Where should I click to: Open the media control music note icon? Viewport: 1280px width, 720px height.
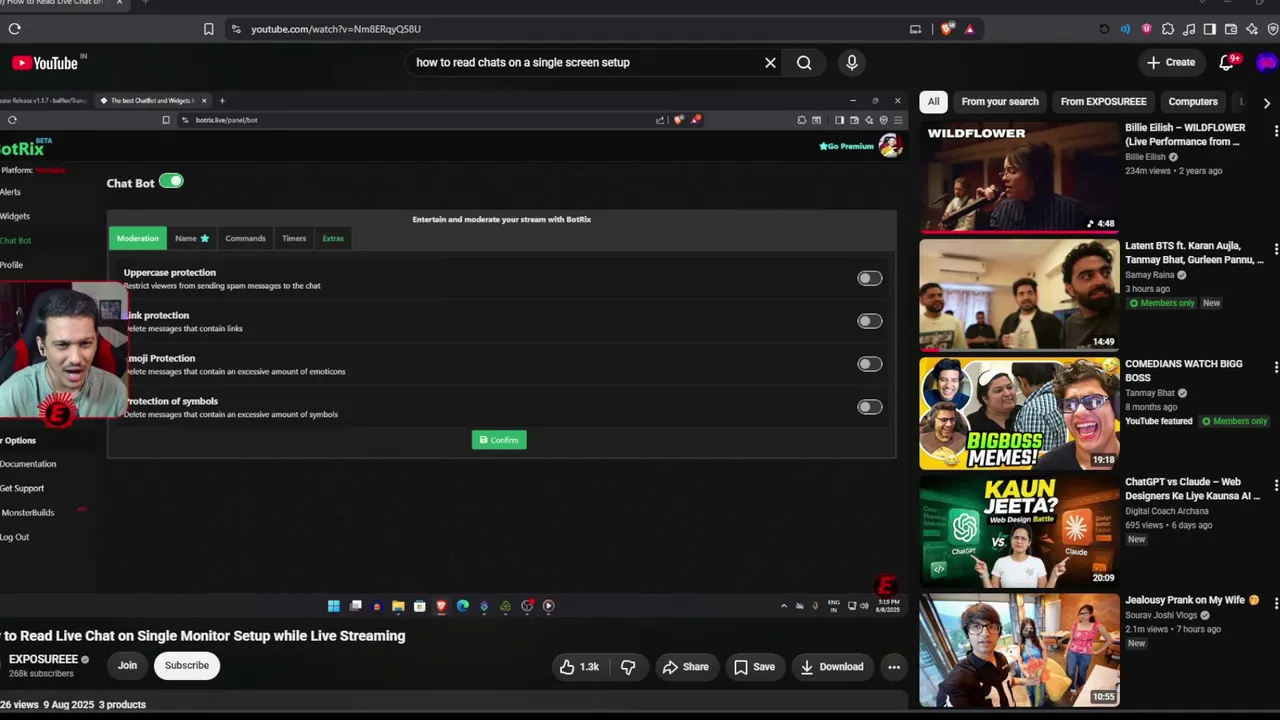(1189, 29)
